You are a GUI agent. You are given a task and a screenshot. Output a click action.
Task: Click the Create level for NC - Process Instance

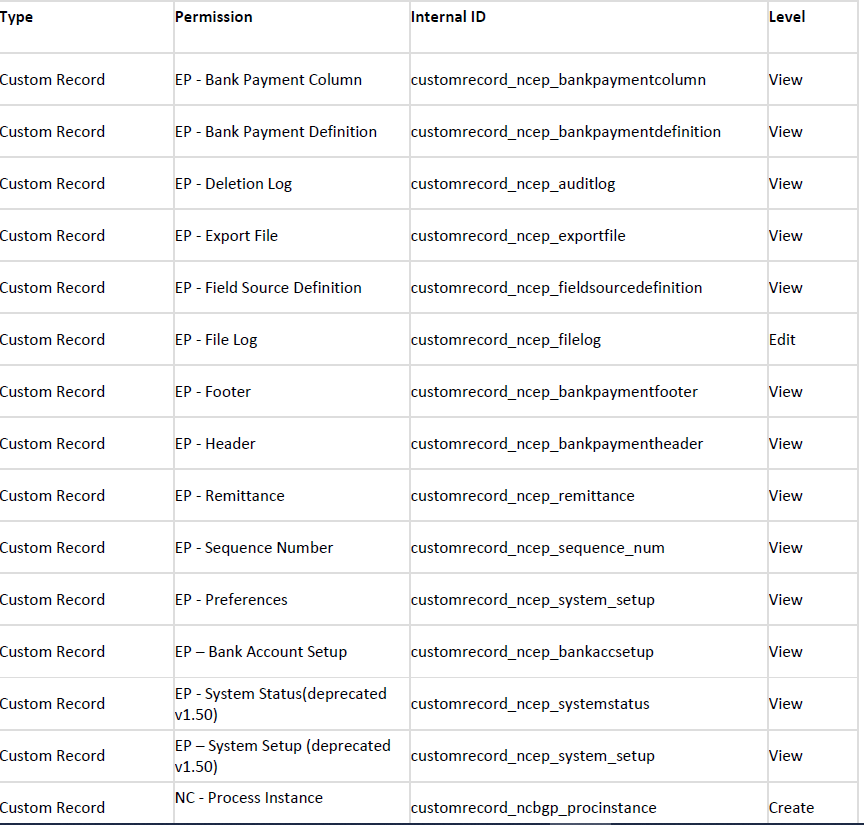pyautogui.click(x=791, y=808)
